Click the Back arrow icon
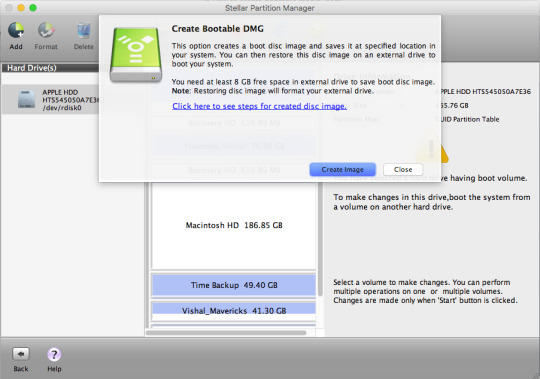Viewport: 540px width, 379px height. 21,354
